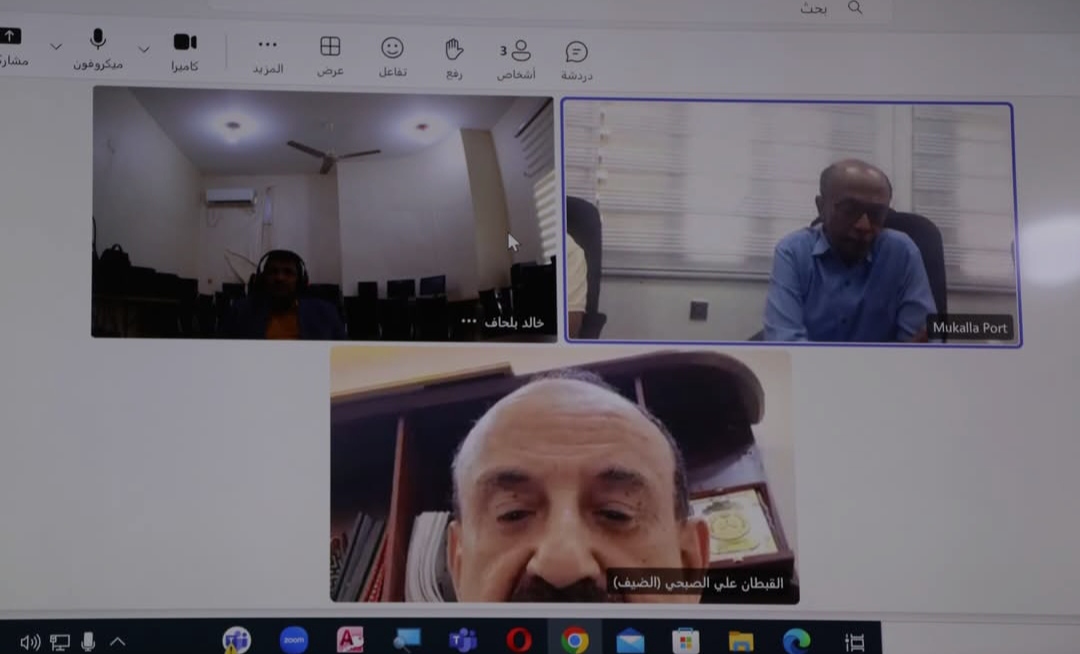Screen dimensions: 1080x654
Task: Switch to Google Chrome in taskbar
Action: 574,639
